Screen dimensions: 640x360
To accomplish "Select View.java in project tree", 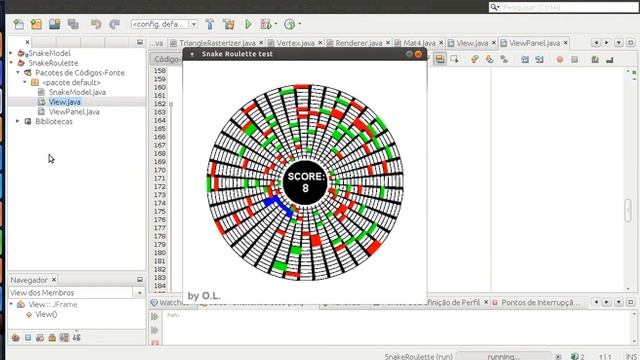I will 64,102.
